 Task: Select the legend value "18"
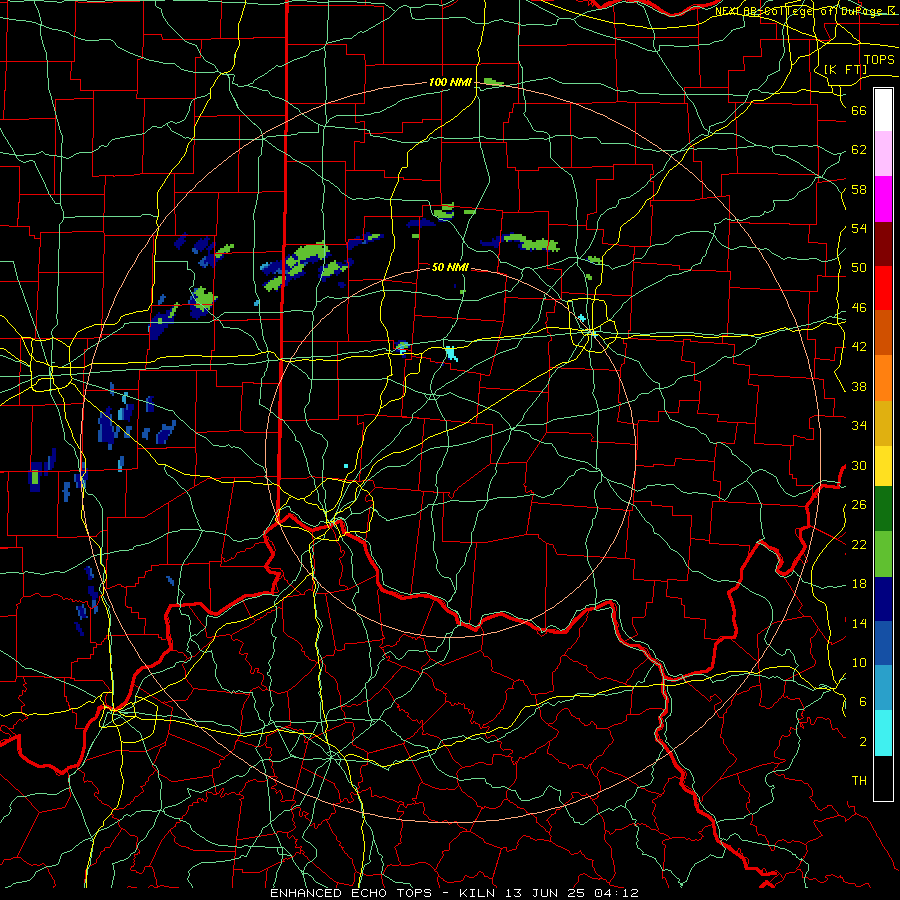(859, 584)
